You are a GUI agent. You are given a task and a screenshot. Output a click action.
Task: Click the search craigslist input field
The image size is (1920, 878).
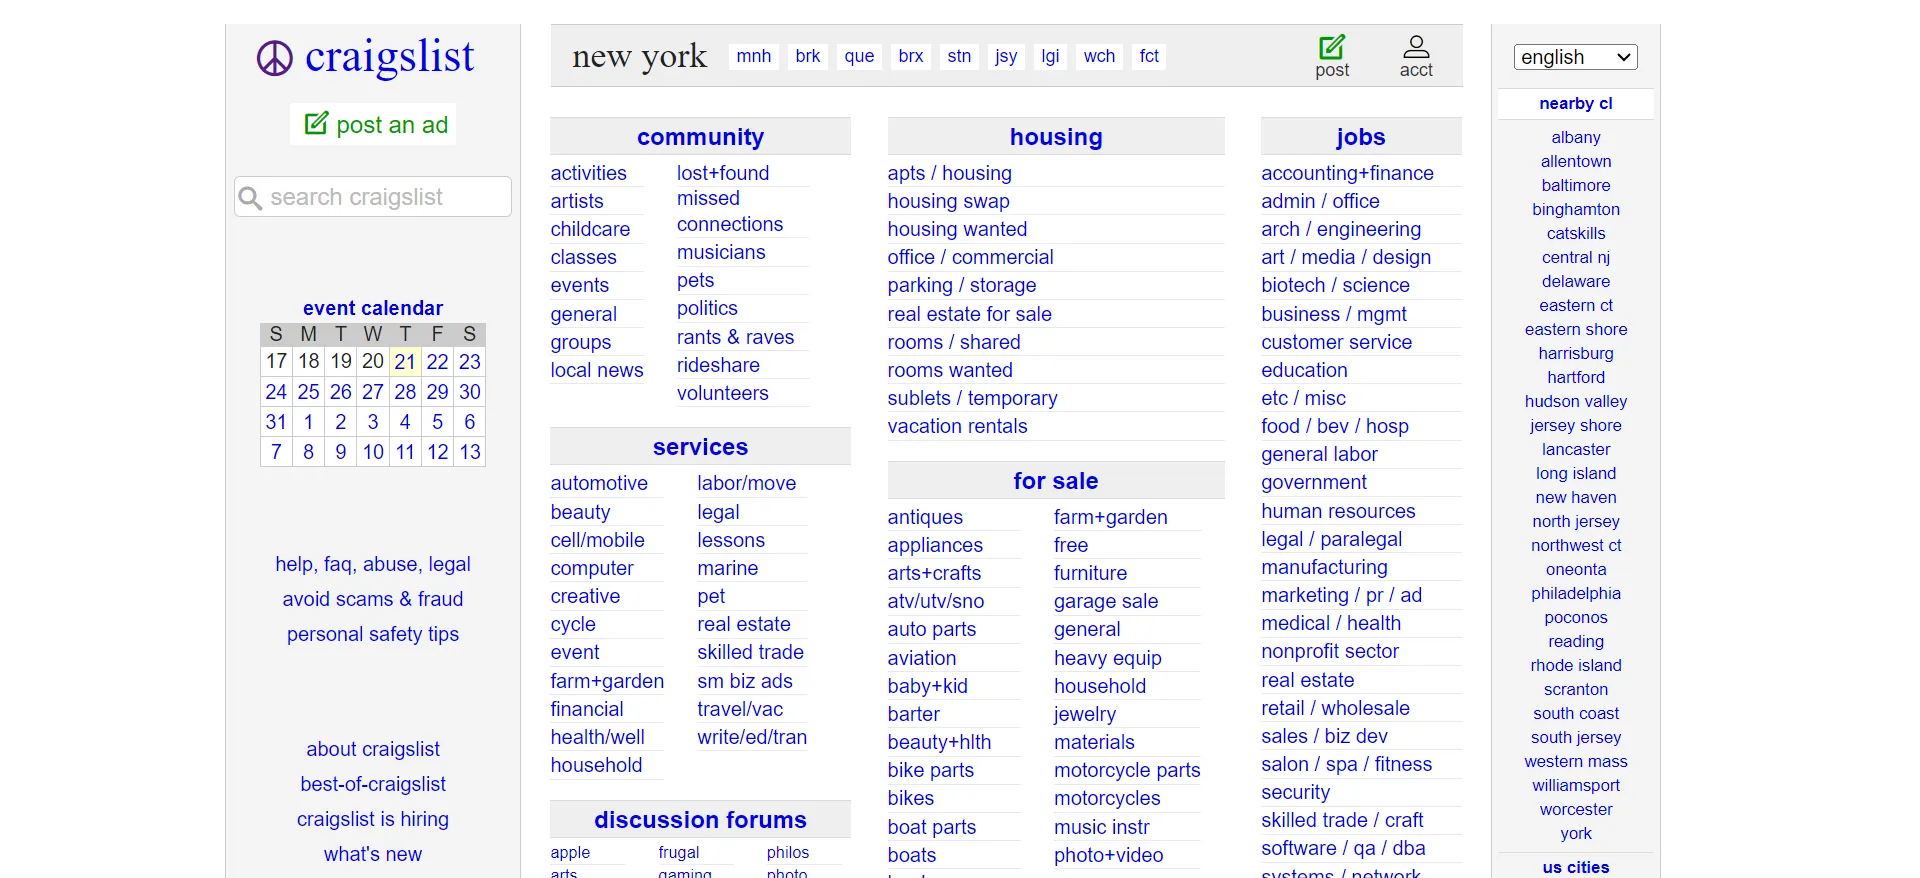point(373,197)
